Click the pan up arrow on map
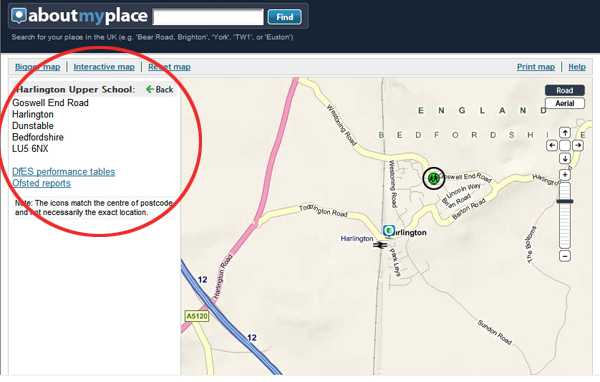This screenshot has width=600, height=382. coord(565,133)
